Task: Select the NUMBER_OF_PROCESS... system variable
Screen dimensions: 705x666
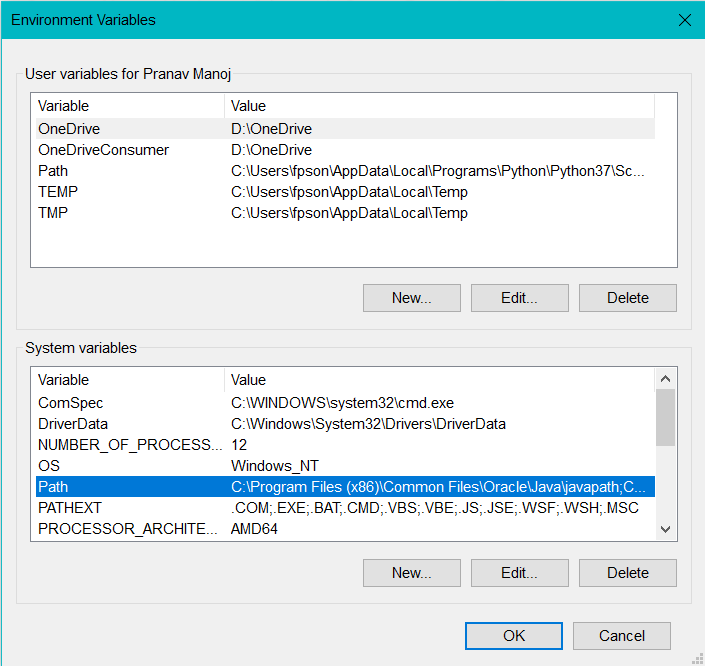Action: pyautogui.click(x=345, y=445)
